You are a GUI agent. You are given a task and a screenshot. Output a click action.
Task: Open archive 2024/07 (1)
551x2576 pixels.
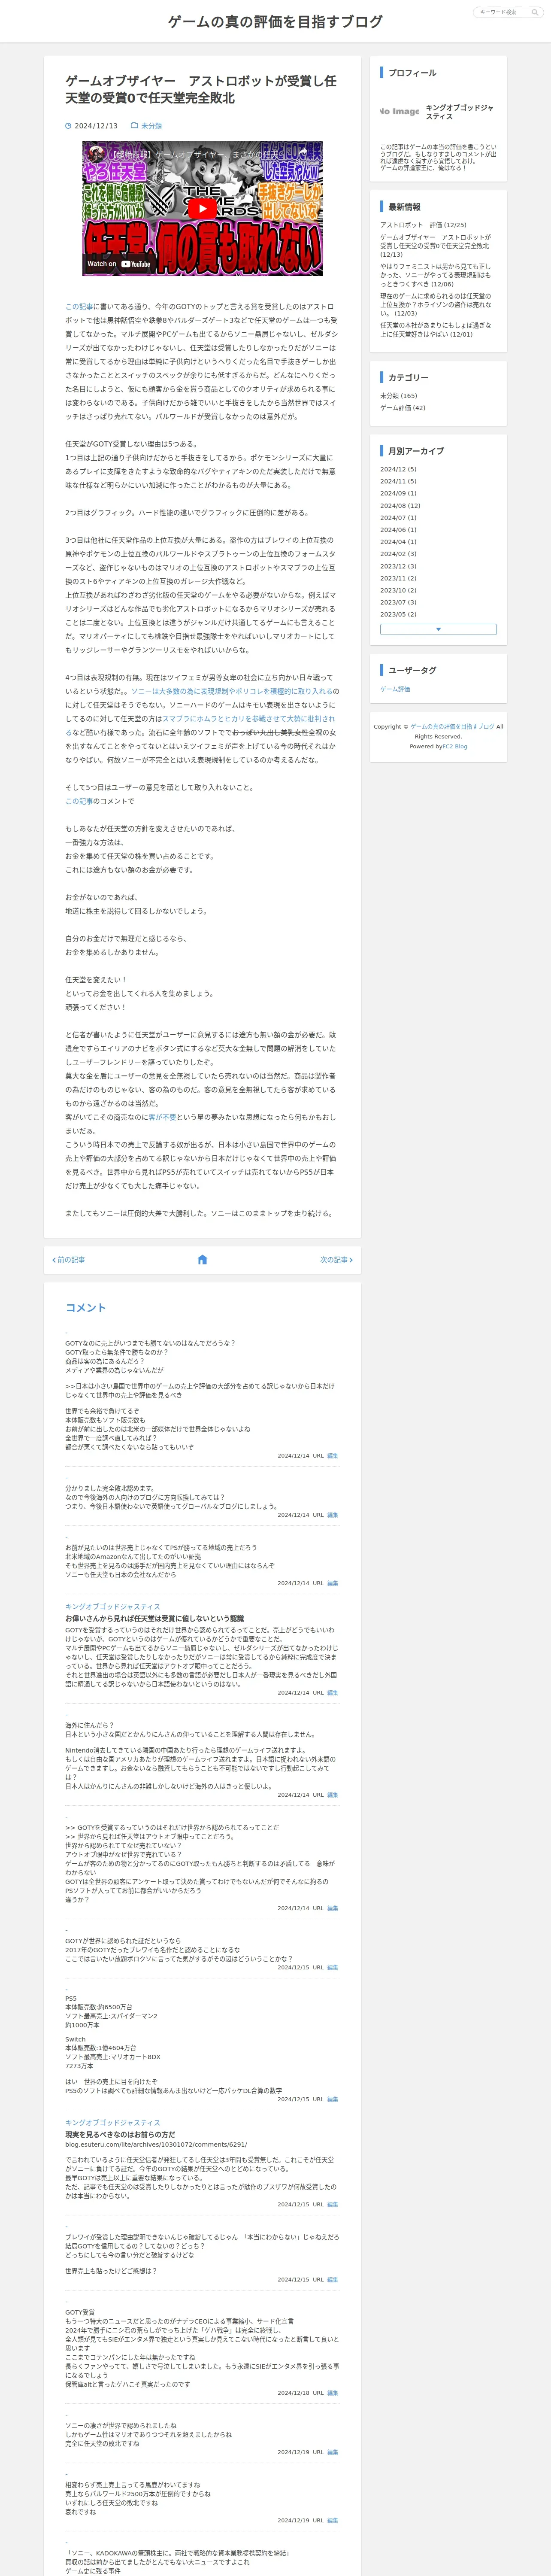click(398, 518)
